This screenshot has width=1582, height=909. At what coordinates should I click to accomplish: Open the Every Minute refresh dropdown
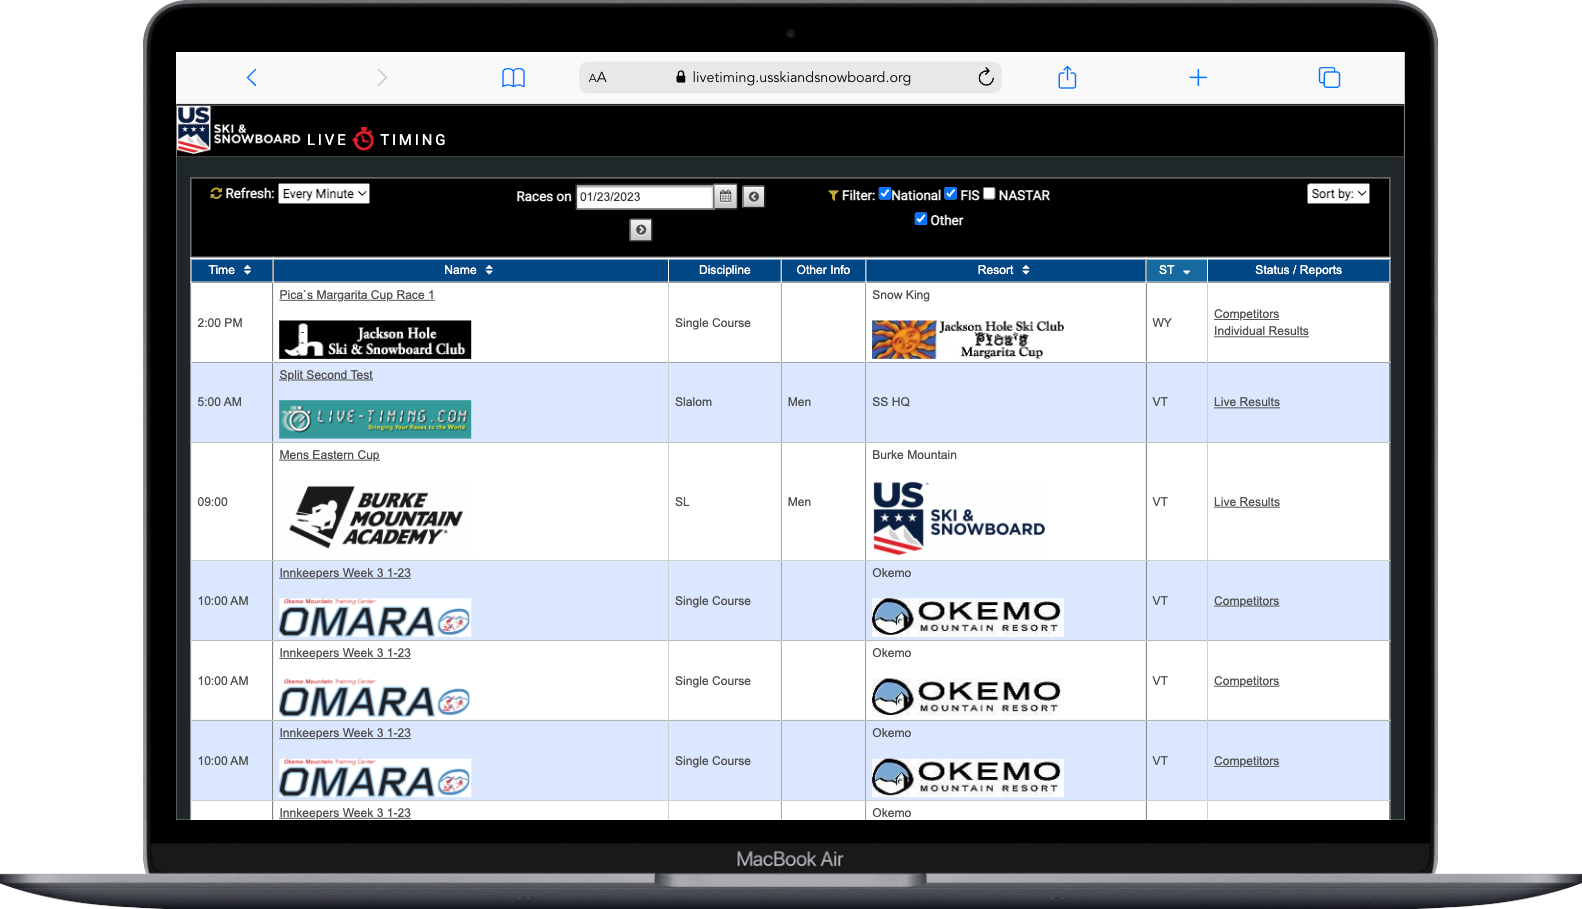point(324,194)
